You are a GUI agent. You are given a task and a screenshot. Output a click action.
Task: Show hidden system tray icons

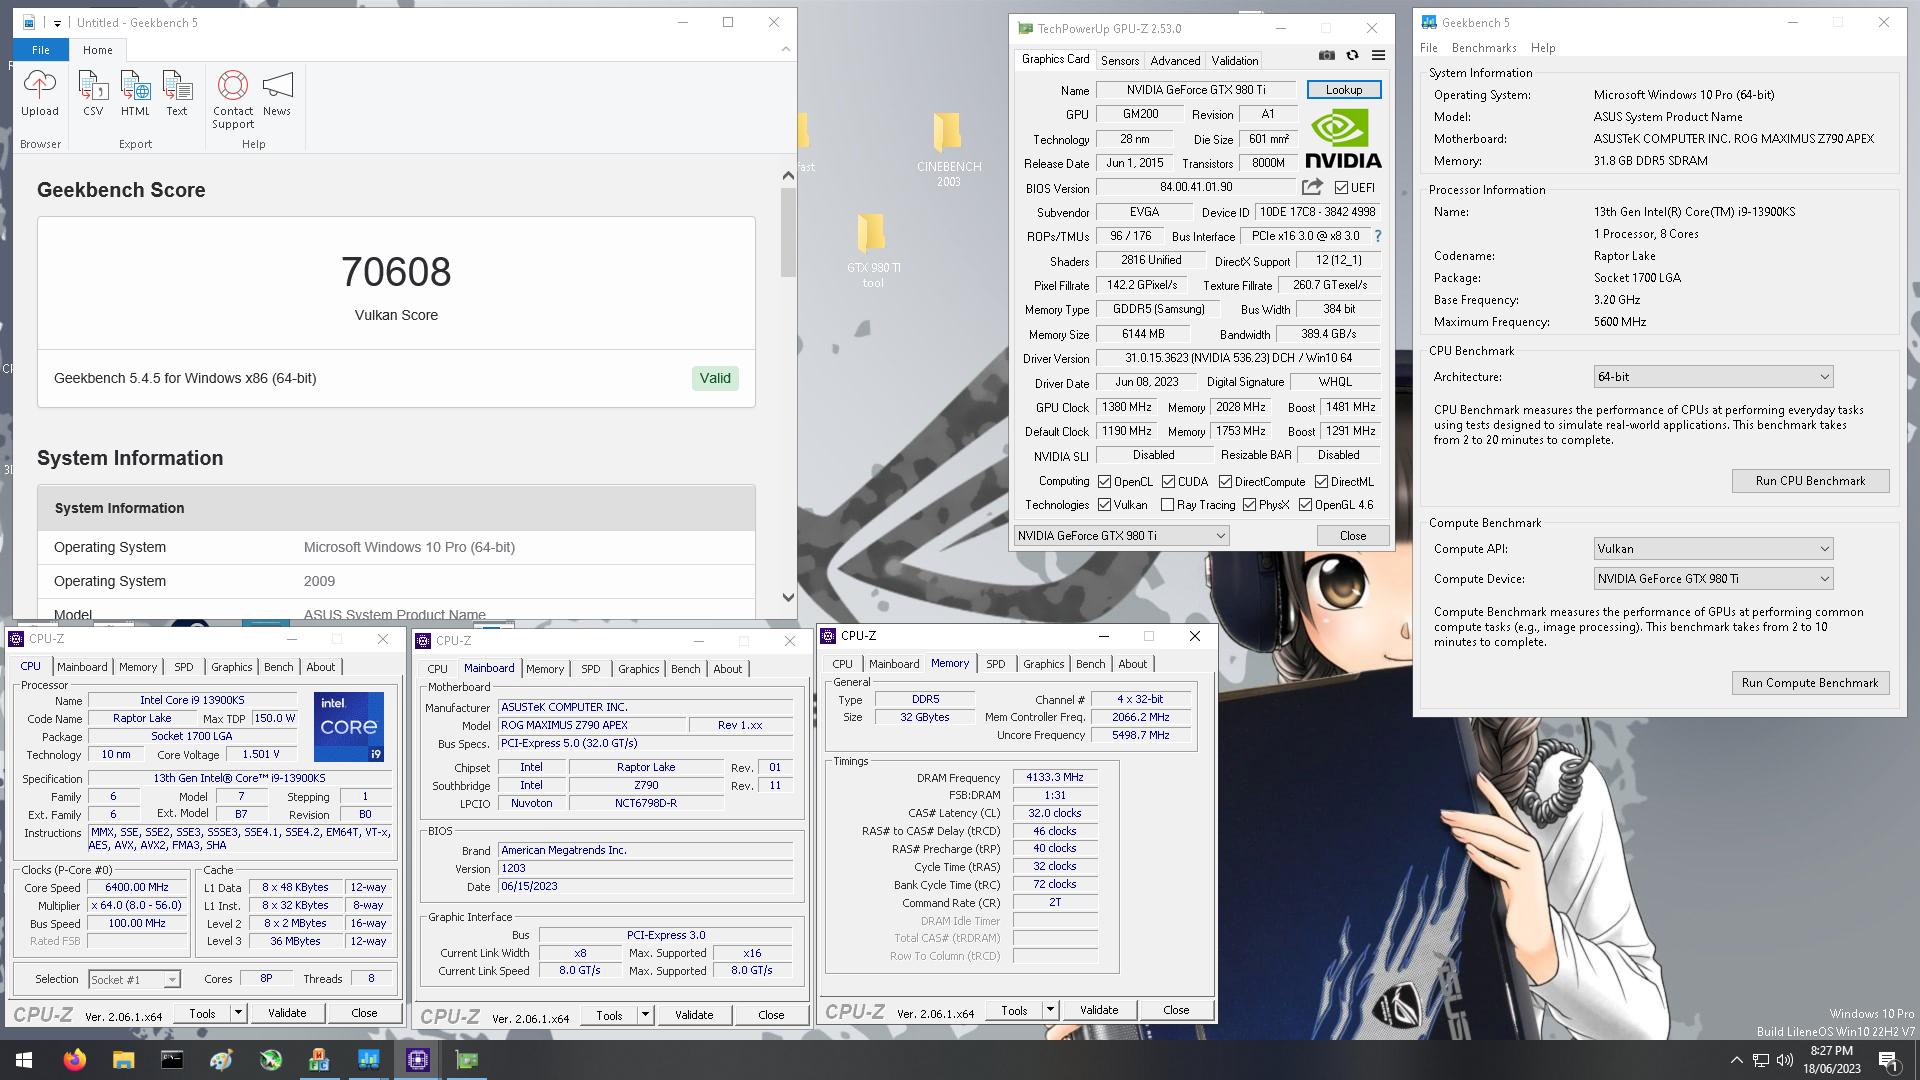1737,1060
